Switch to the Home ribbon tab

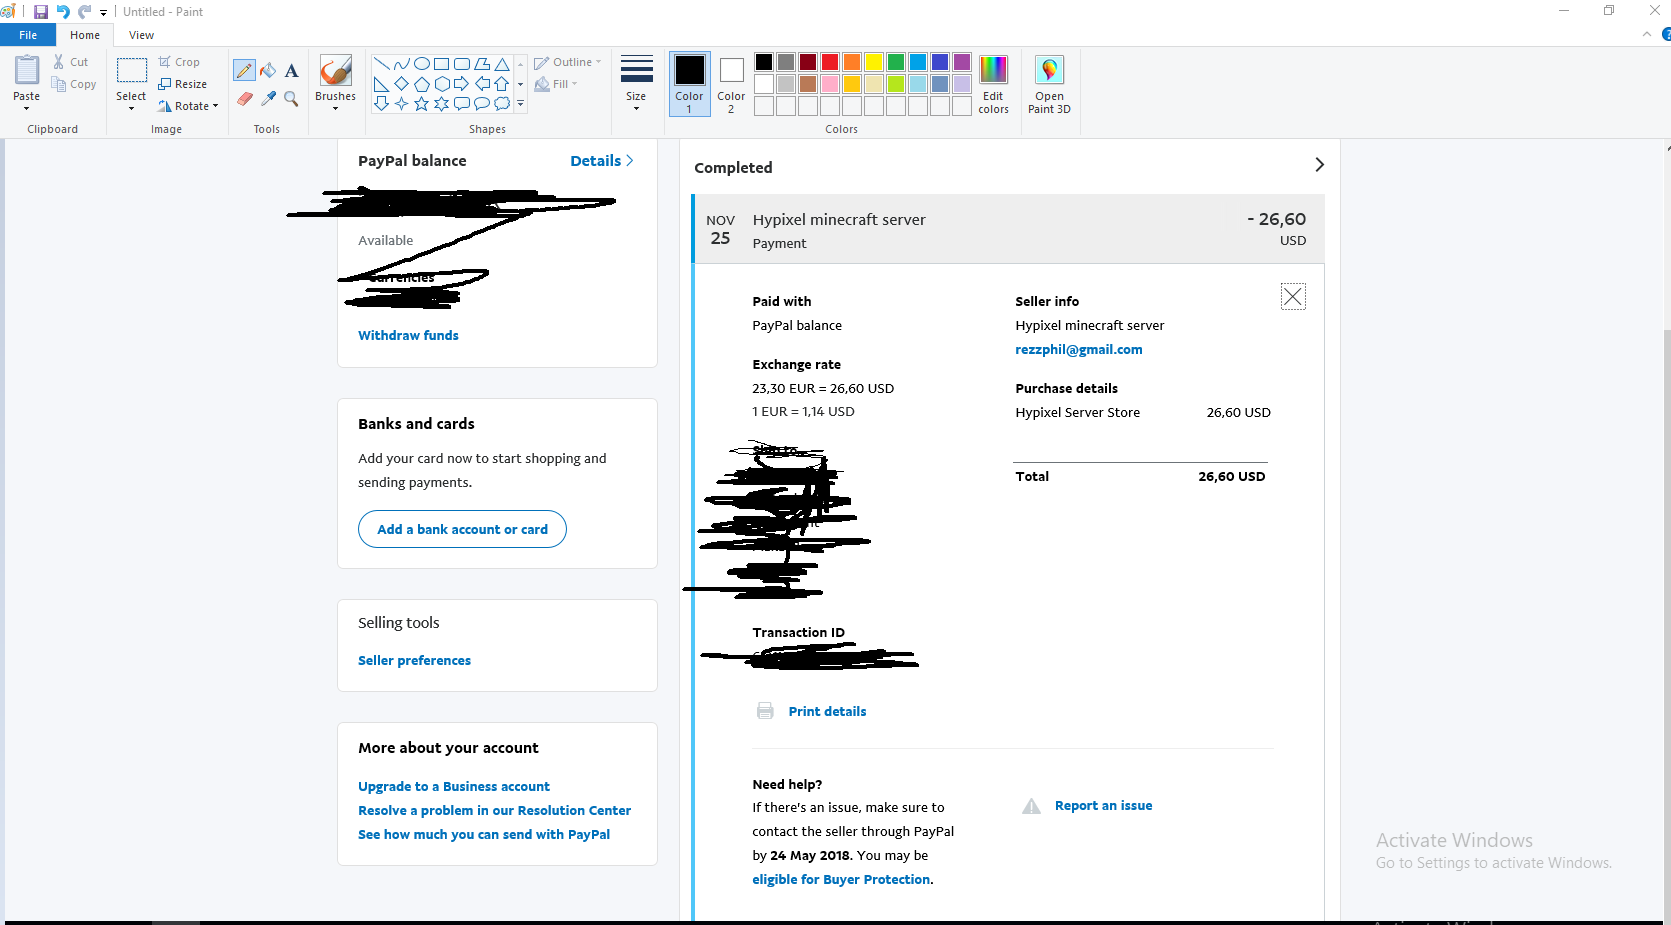[85, 35]
